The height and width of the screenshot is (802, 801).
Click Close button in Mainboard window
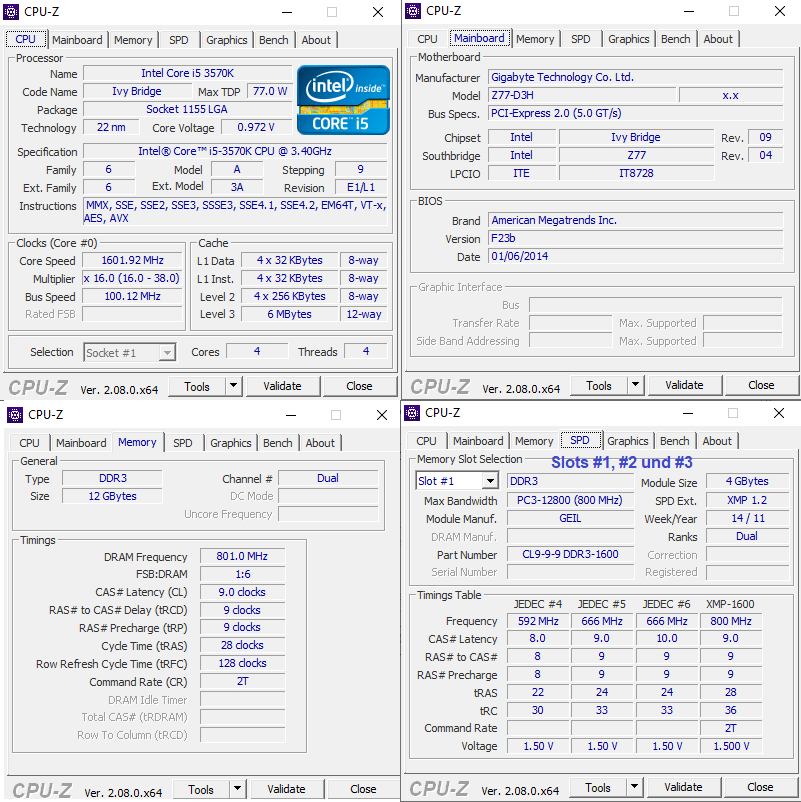761,385
